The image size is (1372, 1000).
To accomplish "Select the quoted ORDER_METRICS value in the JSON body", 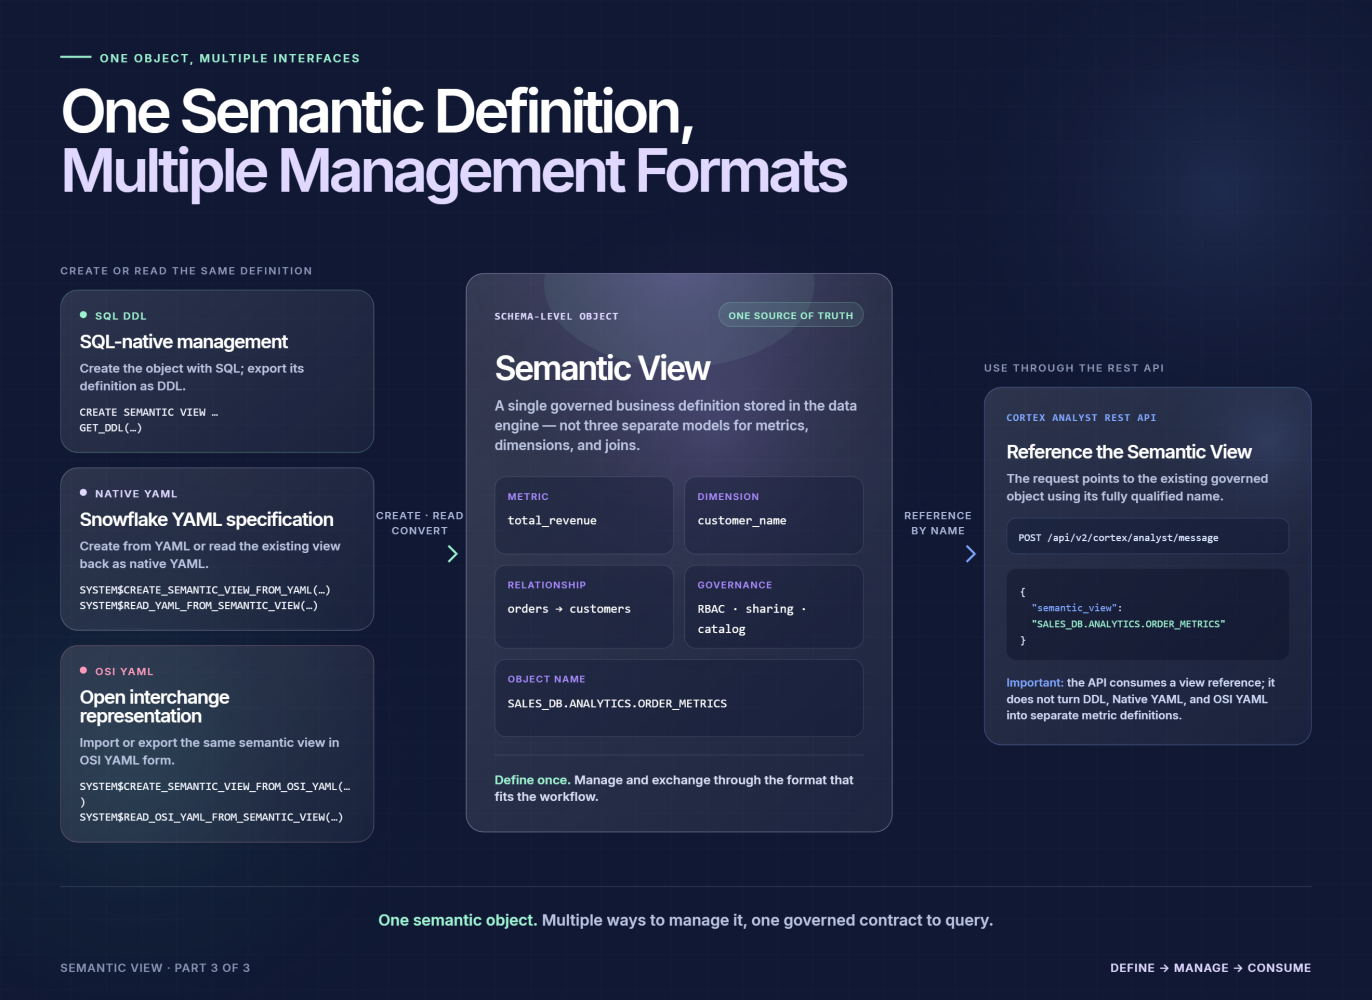I will pos(1128,624).
